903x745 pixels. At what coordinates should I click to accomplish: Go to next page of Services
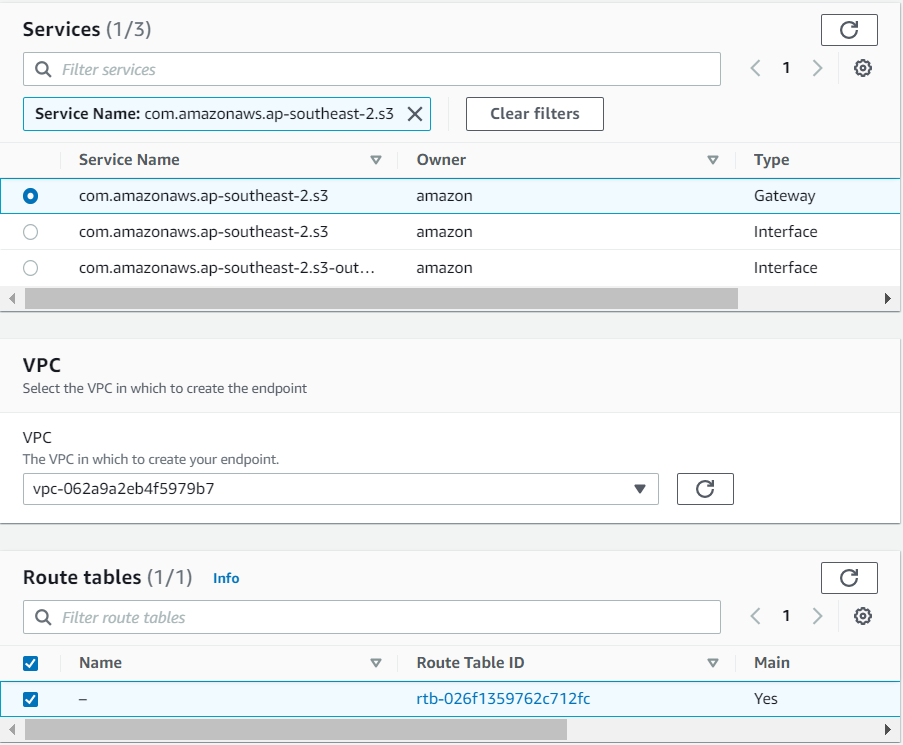pos(817,67)
